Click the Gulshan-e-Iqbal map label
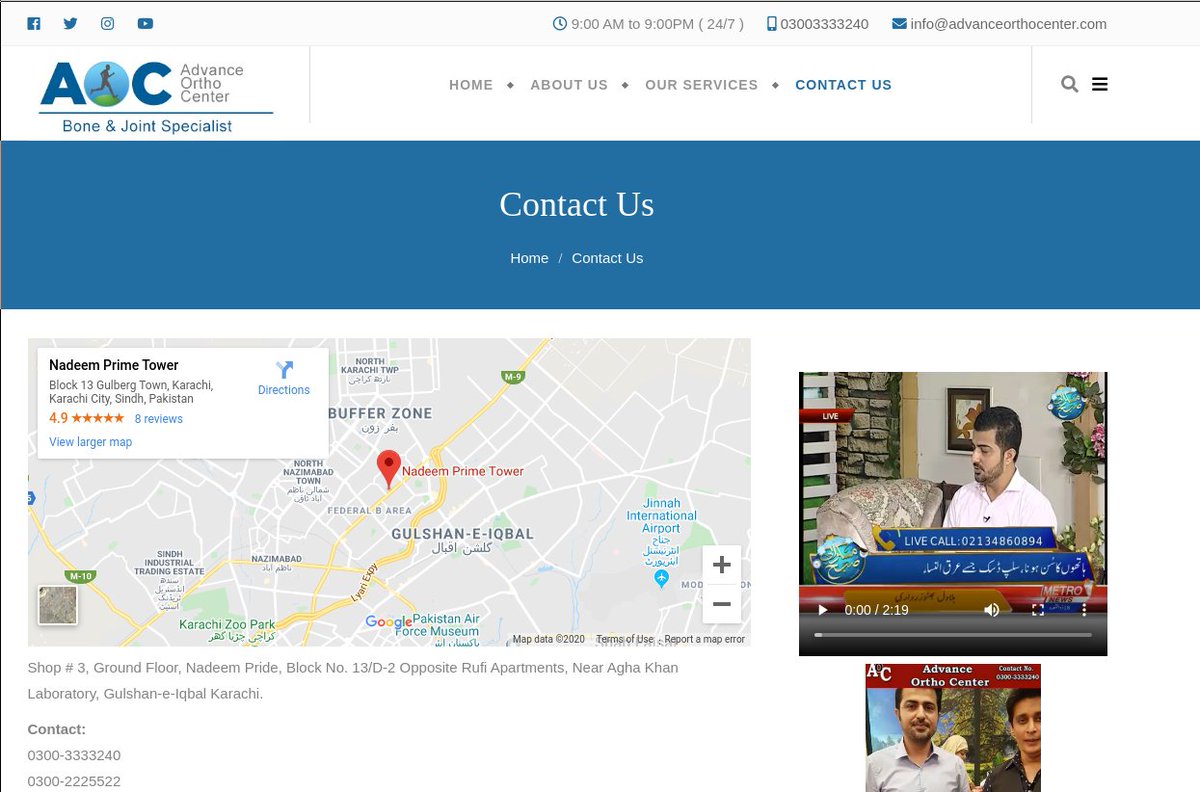Screen dimensions: 1200x792 462,541
